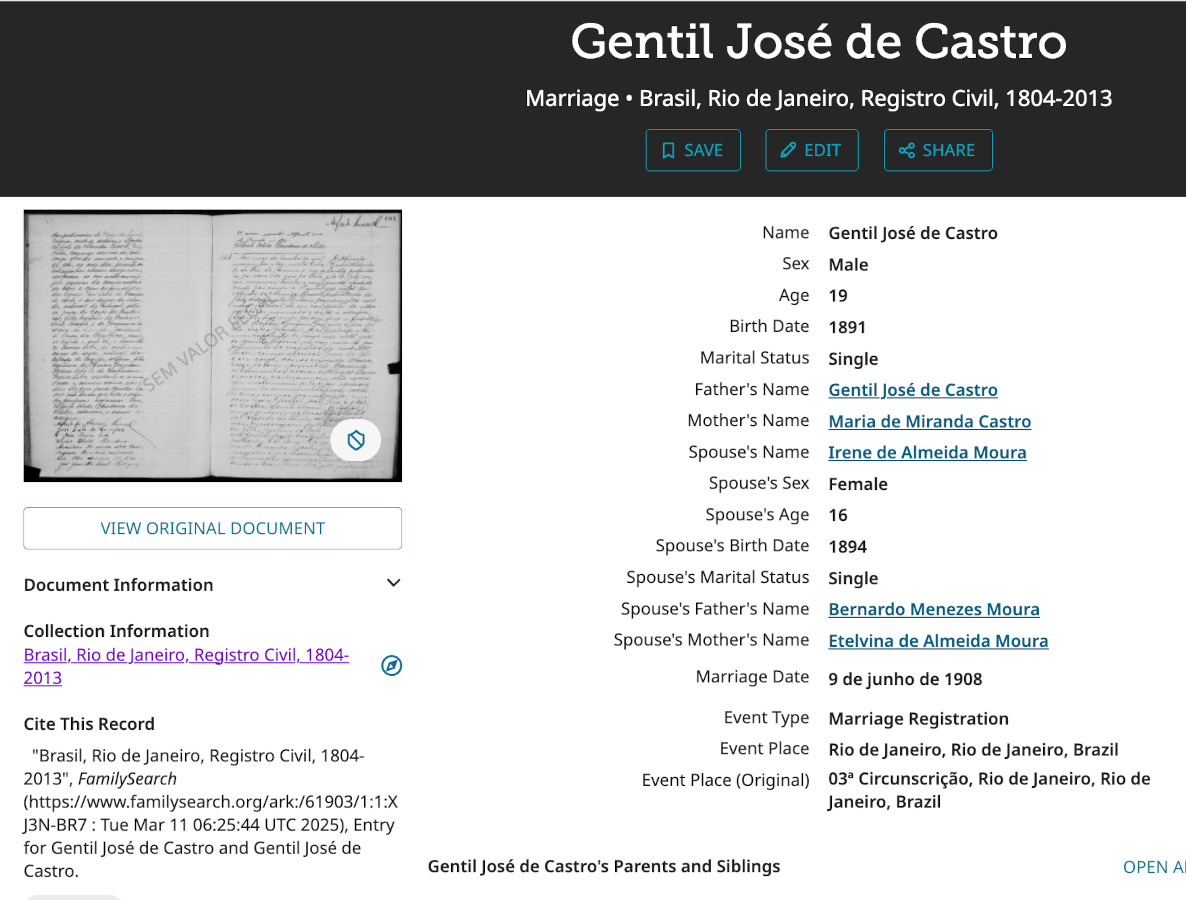Select the citation text for this record
The image size is (1186, 900).
point(211,813)
